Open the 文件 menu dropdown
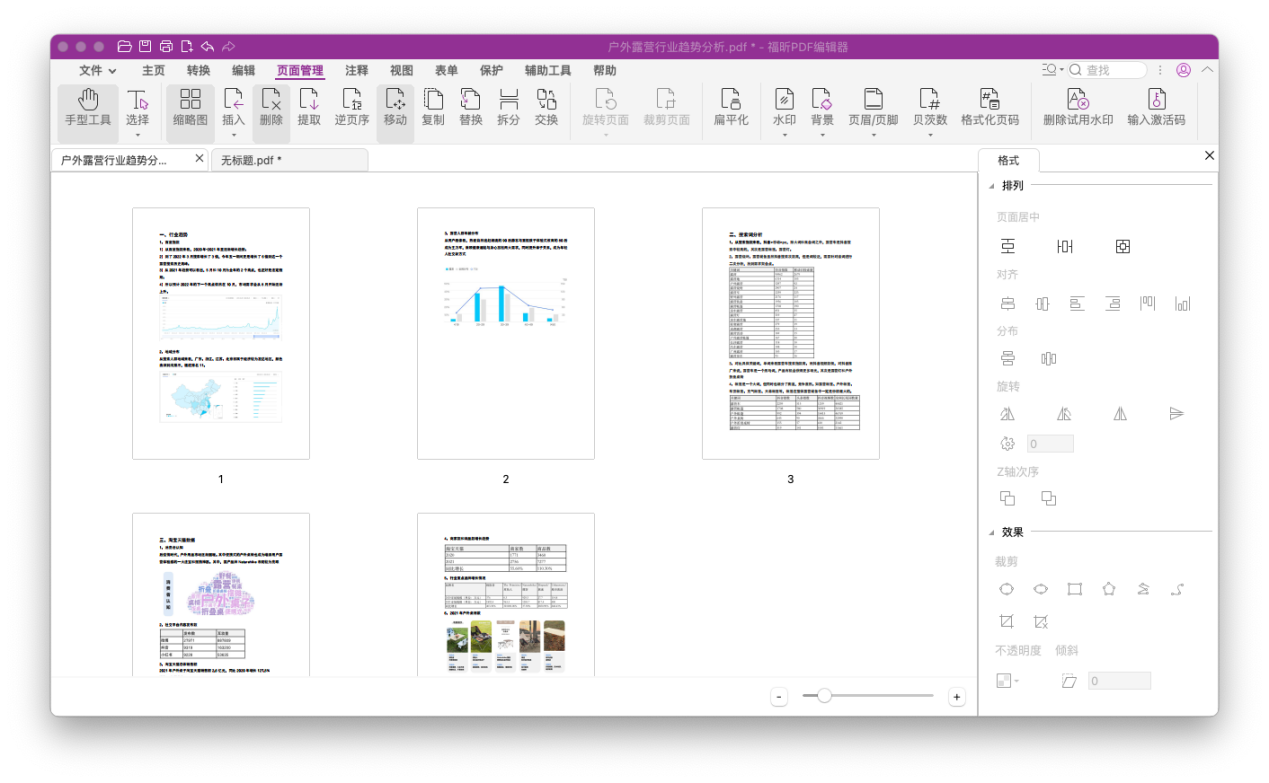 pos(98,71)
